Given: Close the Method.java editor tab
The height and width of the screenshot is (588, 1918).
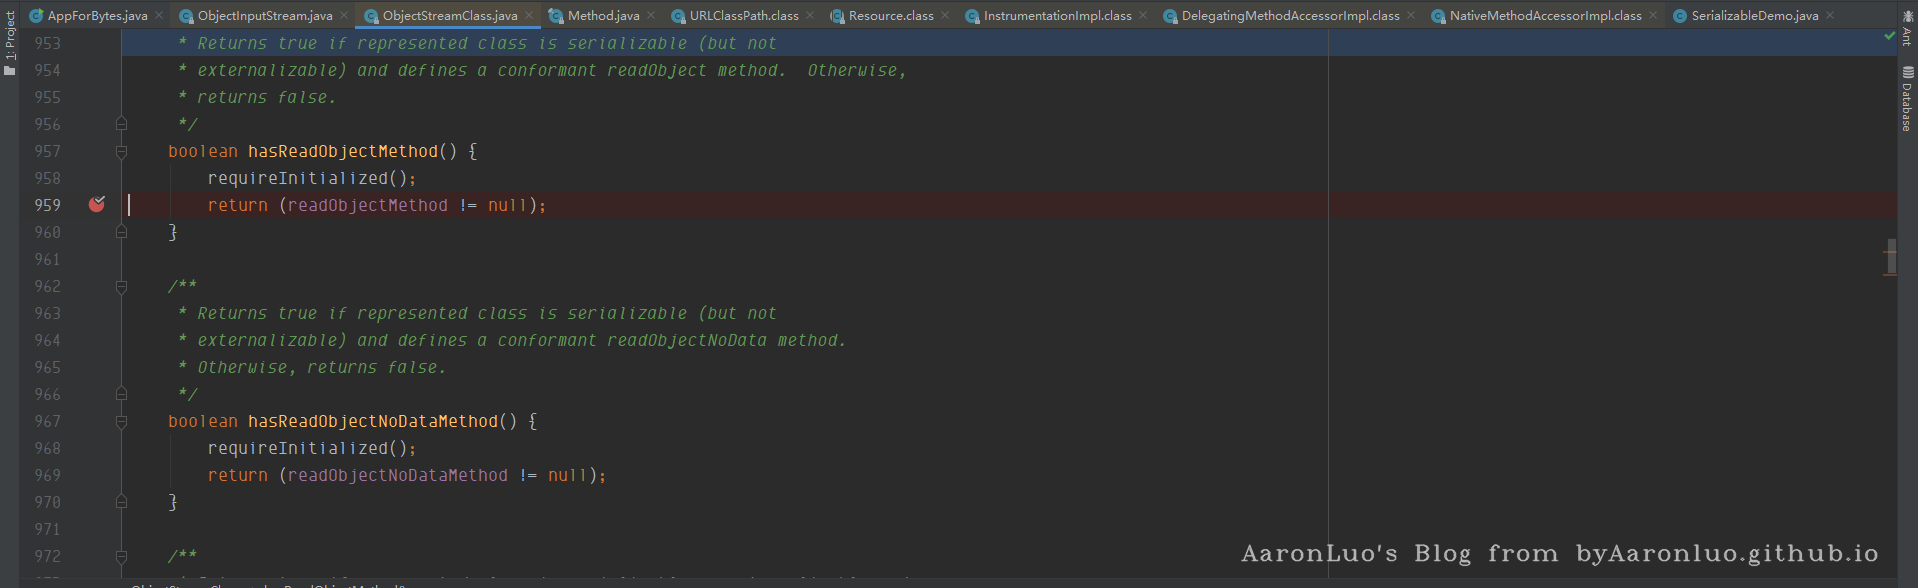Looking at the screenshot, I should pyautogui.click(x=651, y=15).
